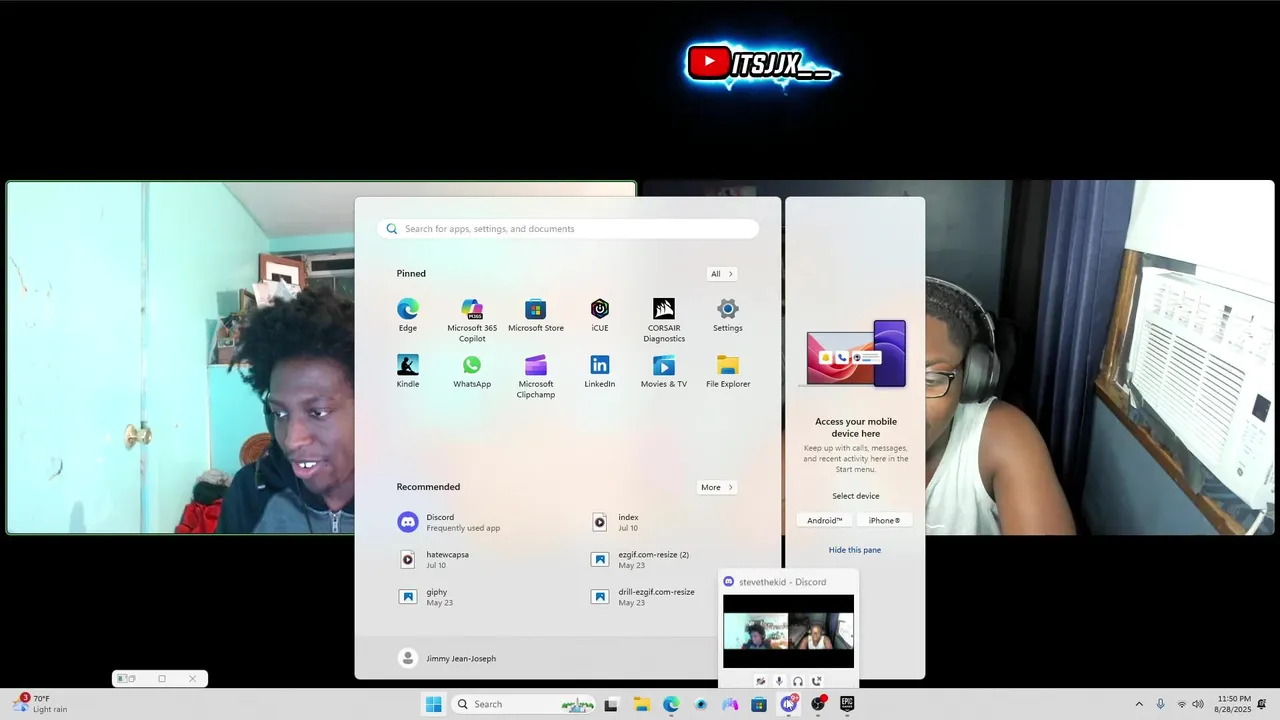The height and width of the screenshot is (720, 1280).
Task: Open the Edge pinned app
Action: coord(407,315)
